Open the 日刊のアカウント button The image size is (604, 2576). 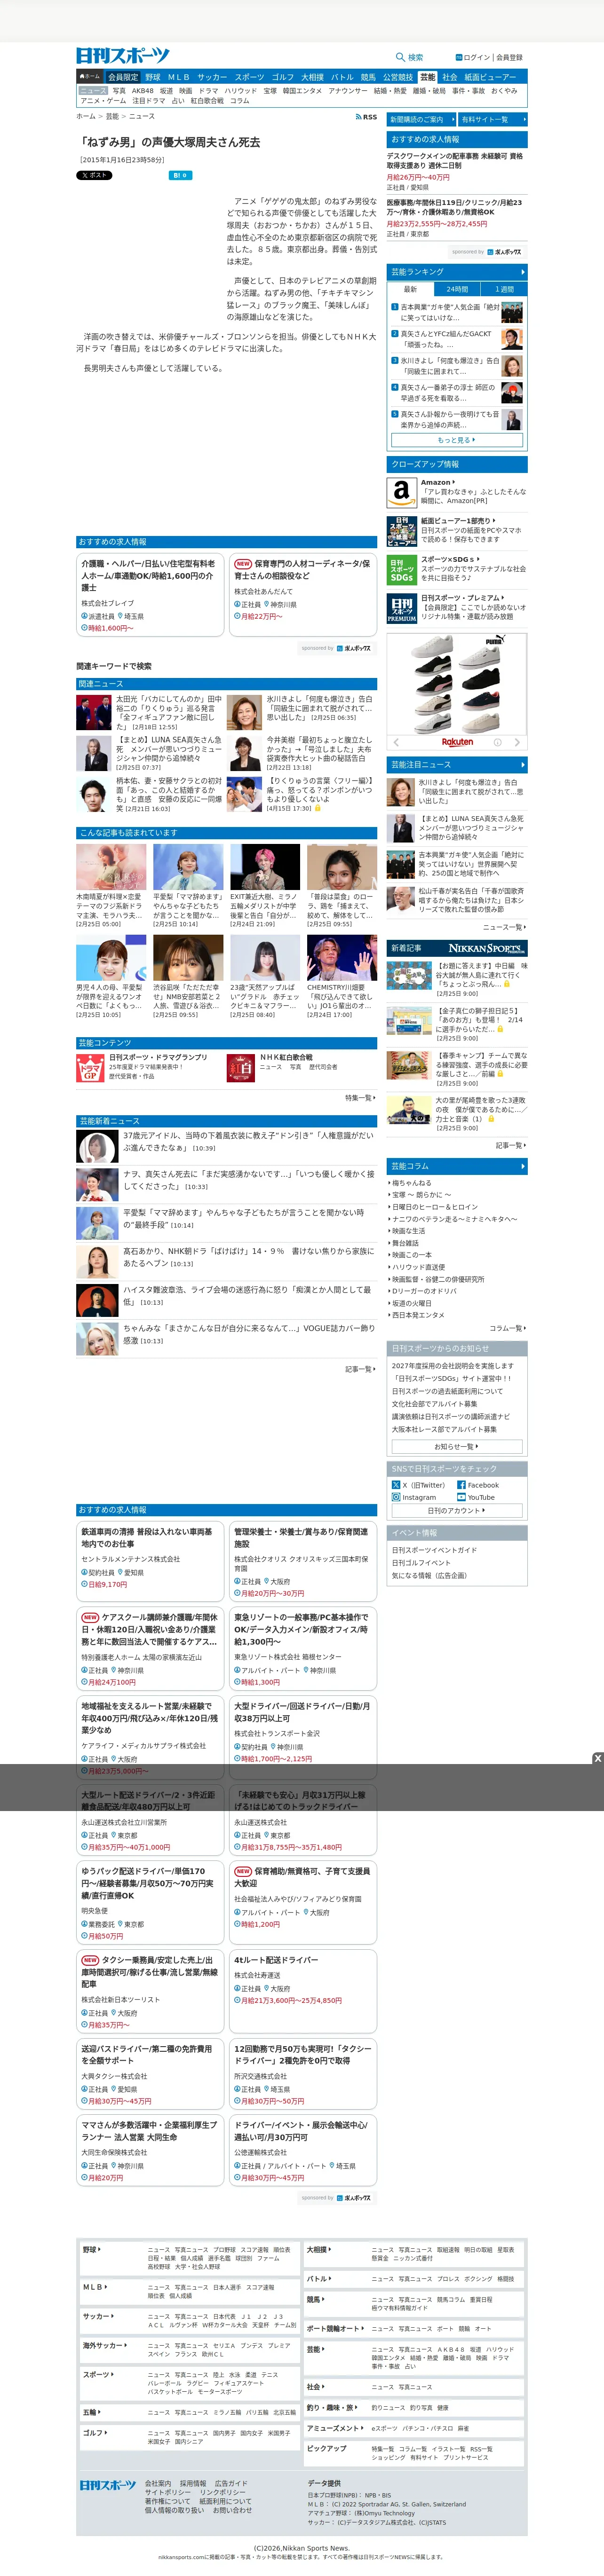click(457, 1510)
